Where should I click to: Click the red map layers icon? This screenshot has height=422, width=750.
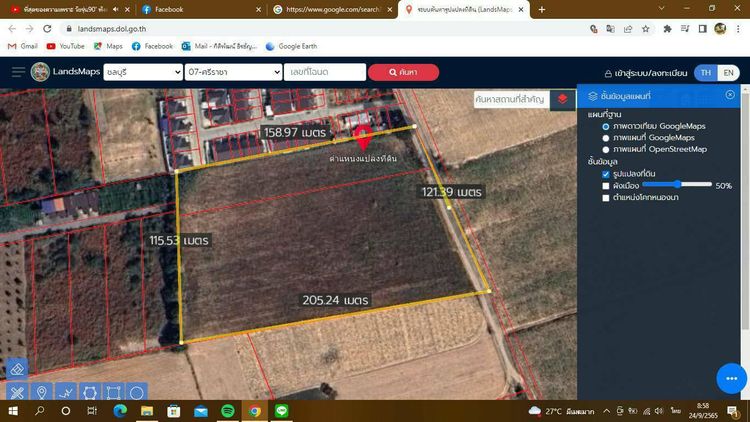click(x=563, y=99)
